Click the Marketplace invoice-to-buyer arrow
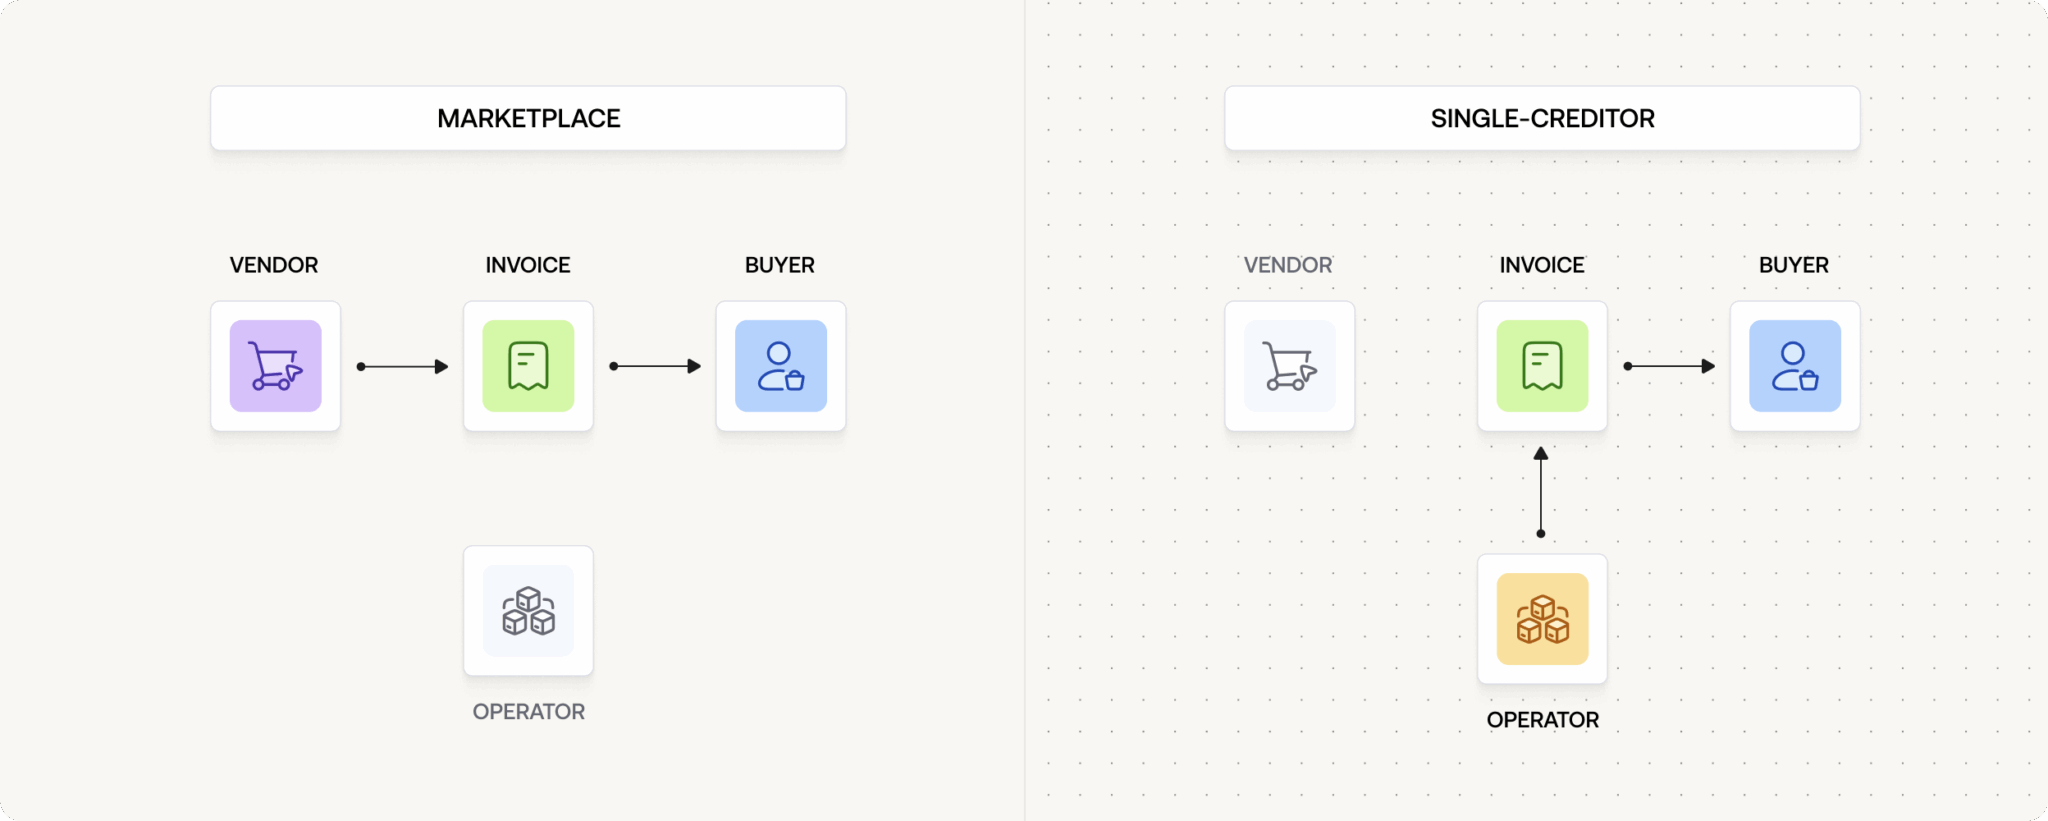This screenshot has height=821, width=2048. (x=655, y=367)
